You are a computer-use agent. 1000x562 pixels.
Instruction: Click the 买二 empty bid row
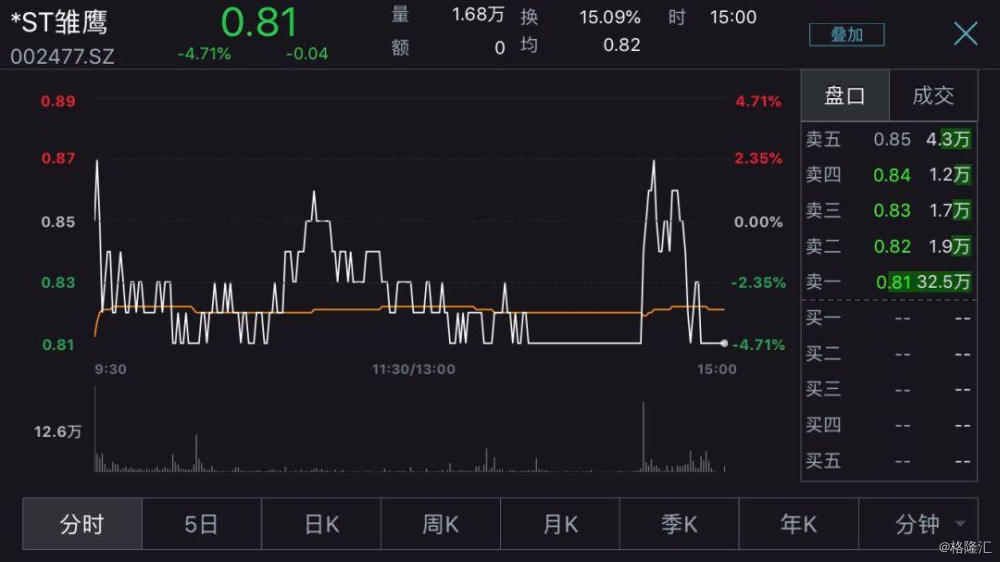pyautogui.click(x=888, y=353)
